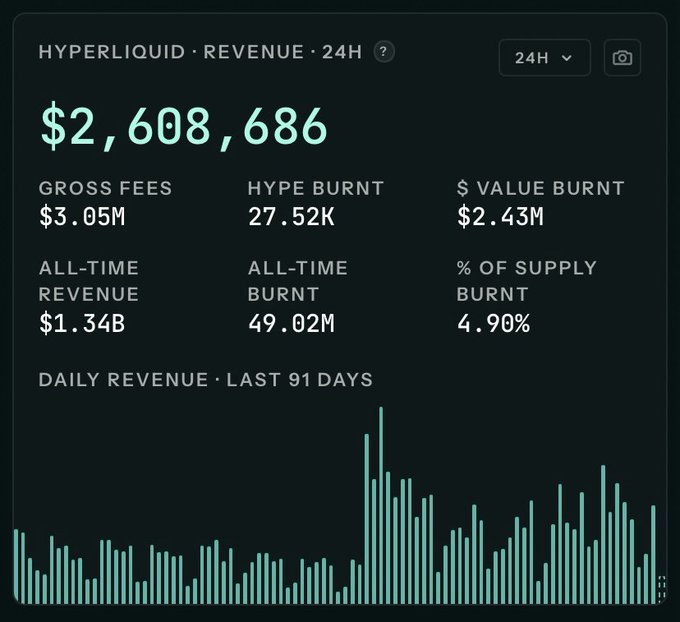Viewport: 680px width, 622px height.
Task: Open the 24H time range dropdown
Action: [x=545, y=58]
